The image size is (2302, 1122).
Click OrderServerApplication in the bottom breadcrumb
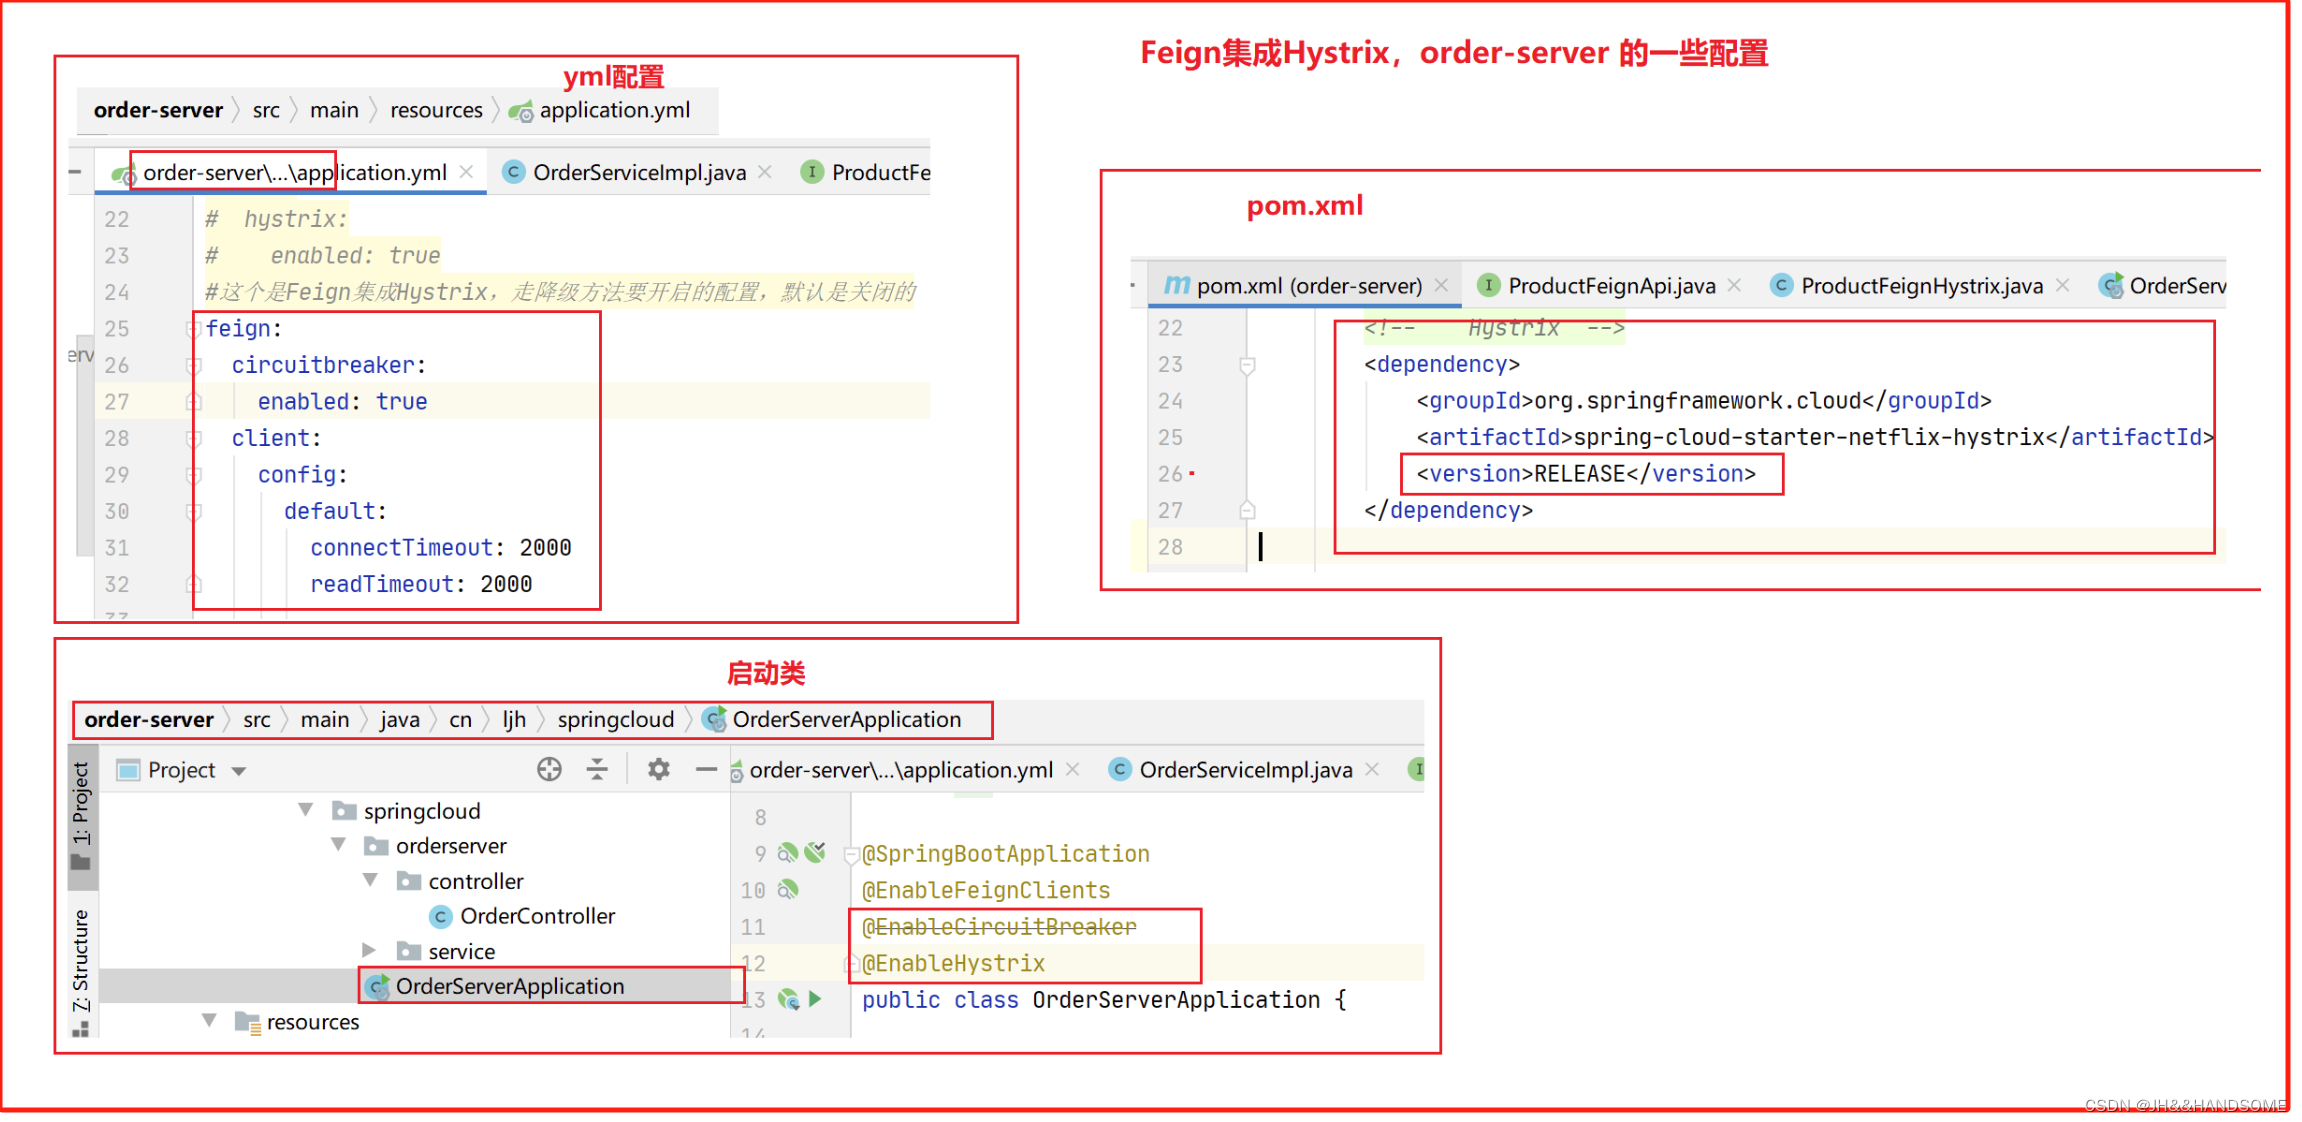(x=833, y=720)
